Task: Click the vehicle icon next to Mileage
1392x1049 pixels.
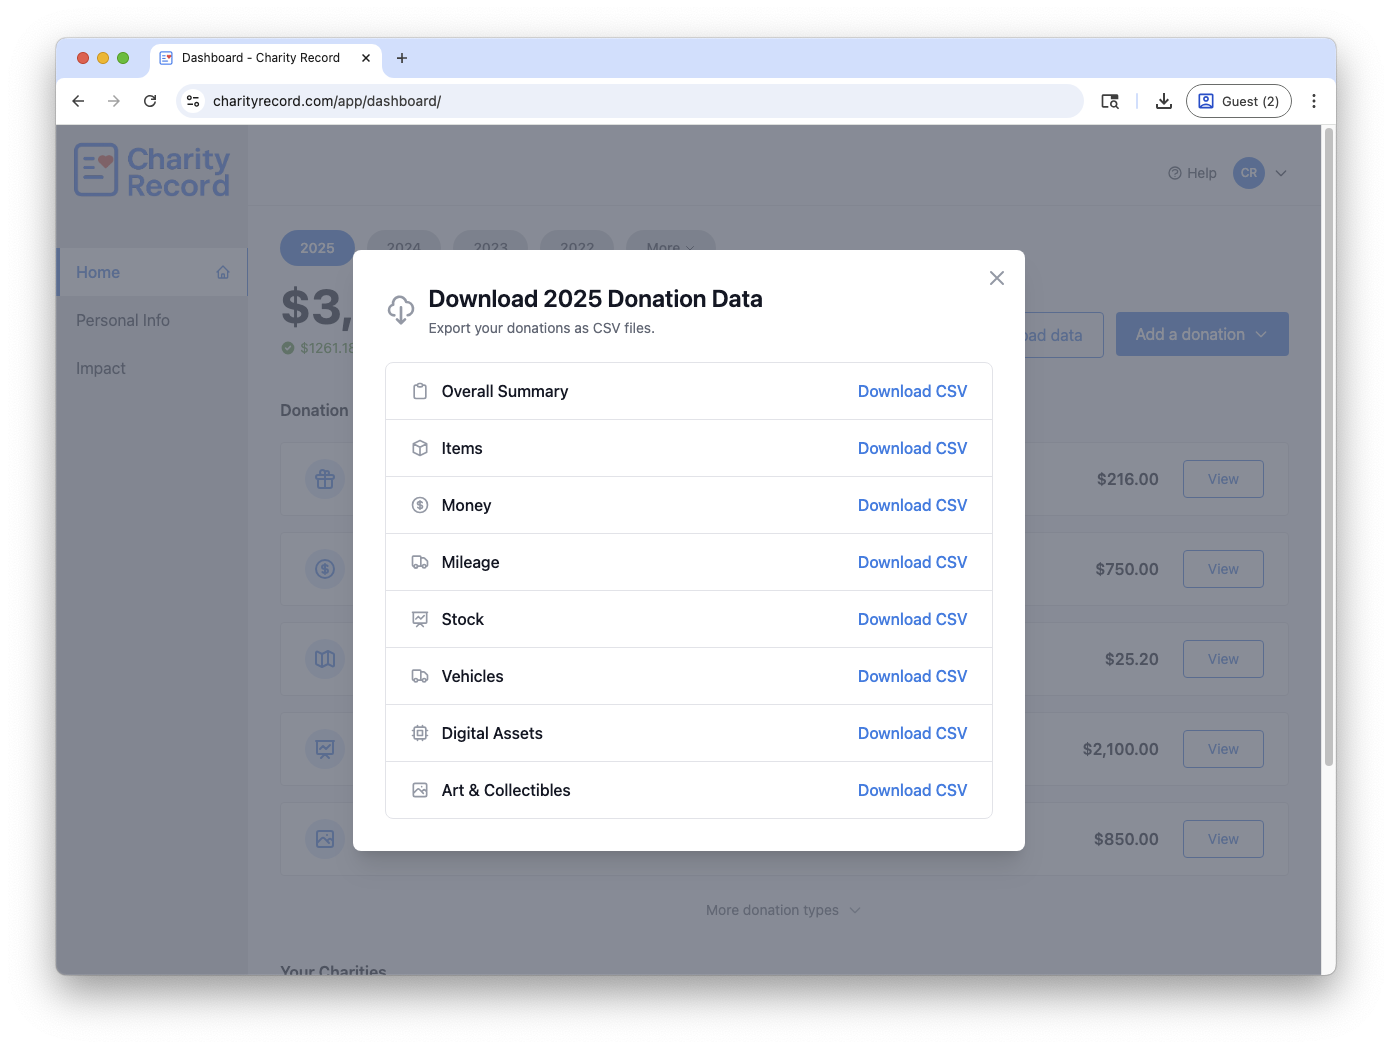Action: [420, 562]
